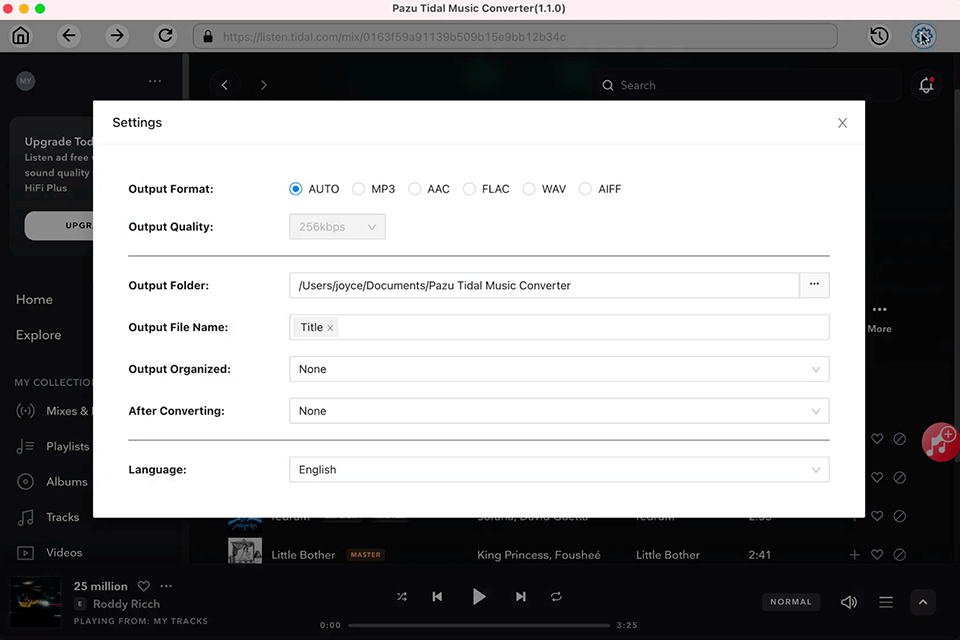Open Albums in sidebar

click(53, 482)
